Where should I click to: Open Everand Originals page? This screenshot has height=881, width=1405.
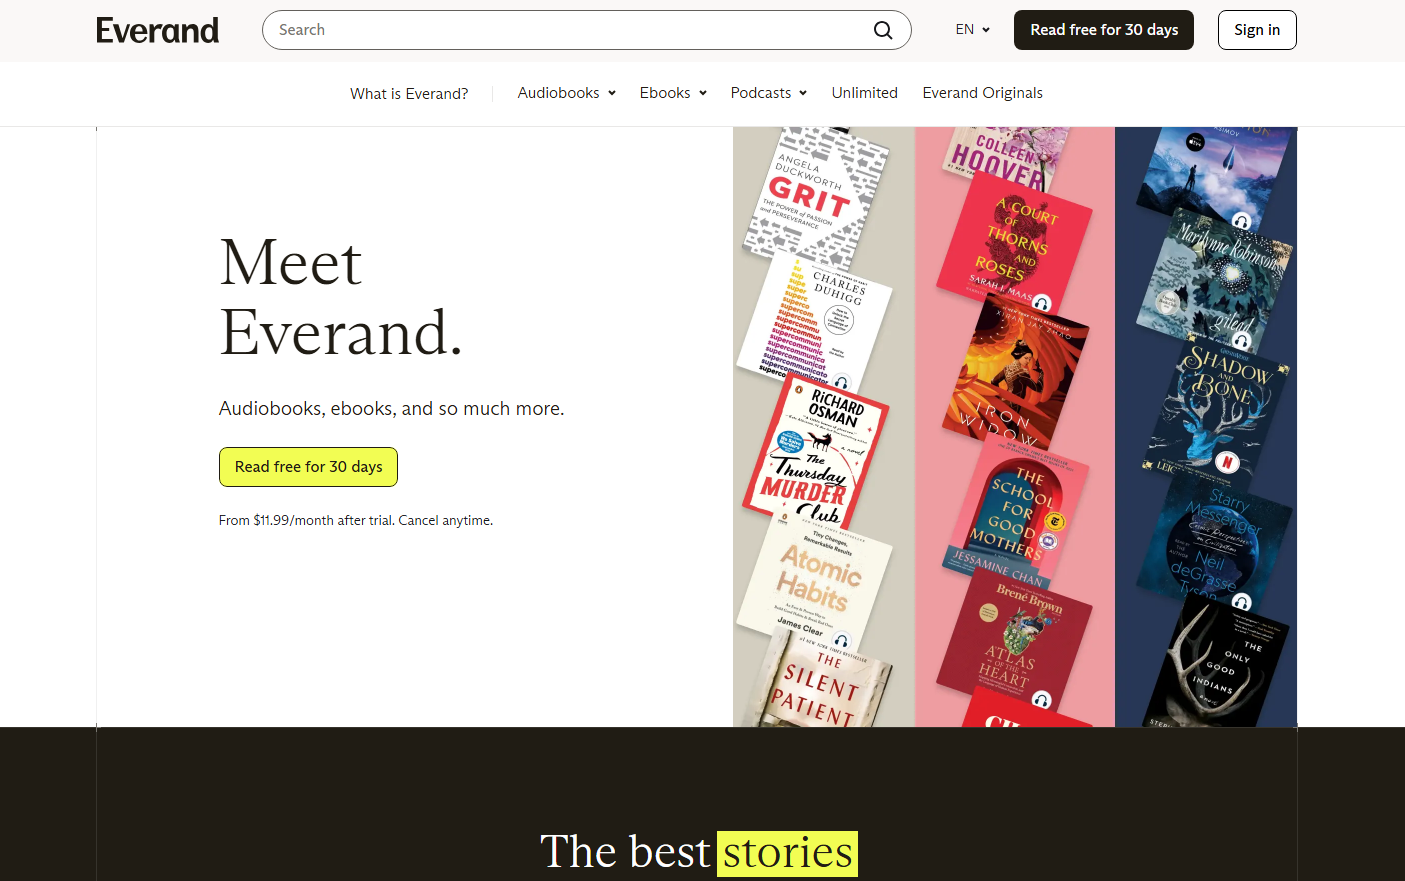[x=982, y=93]
